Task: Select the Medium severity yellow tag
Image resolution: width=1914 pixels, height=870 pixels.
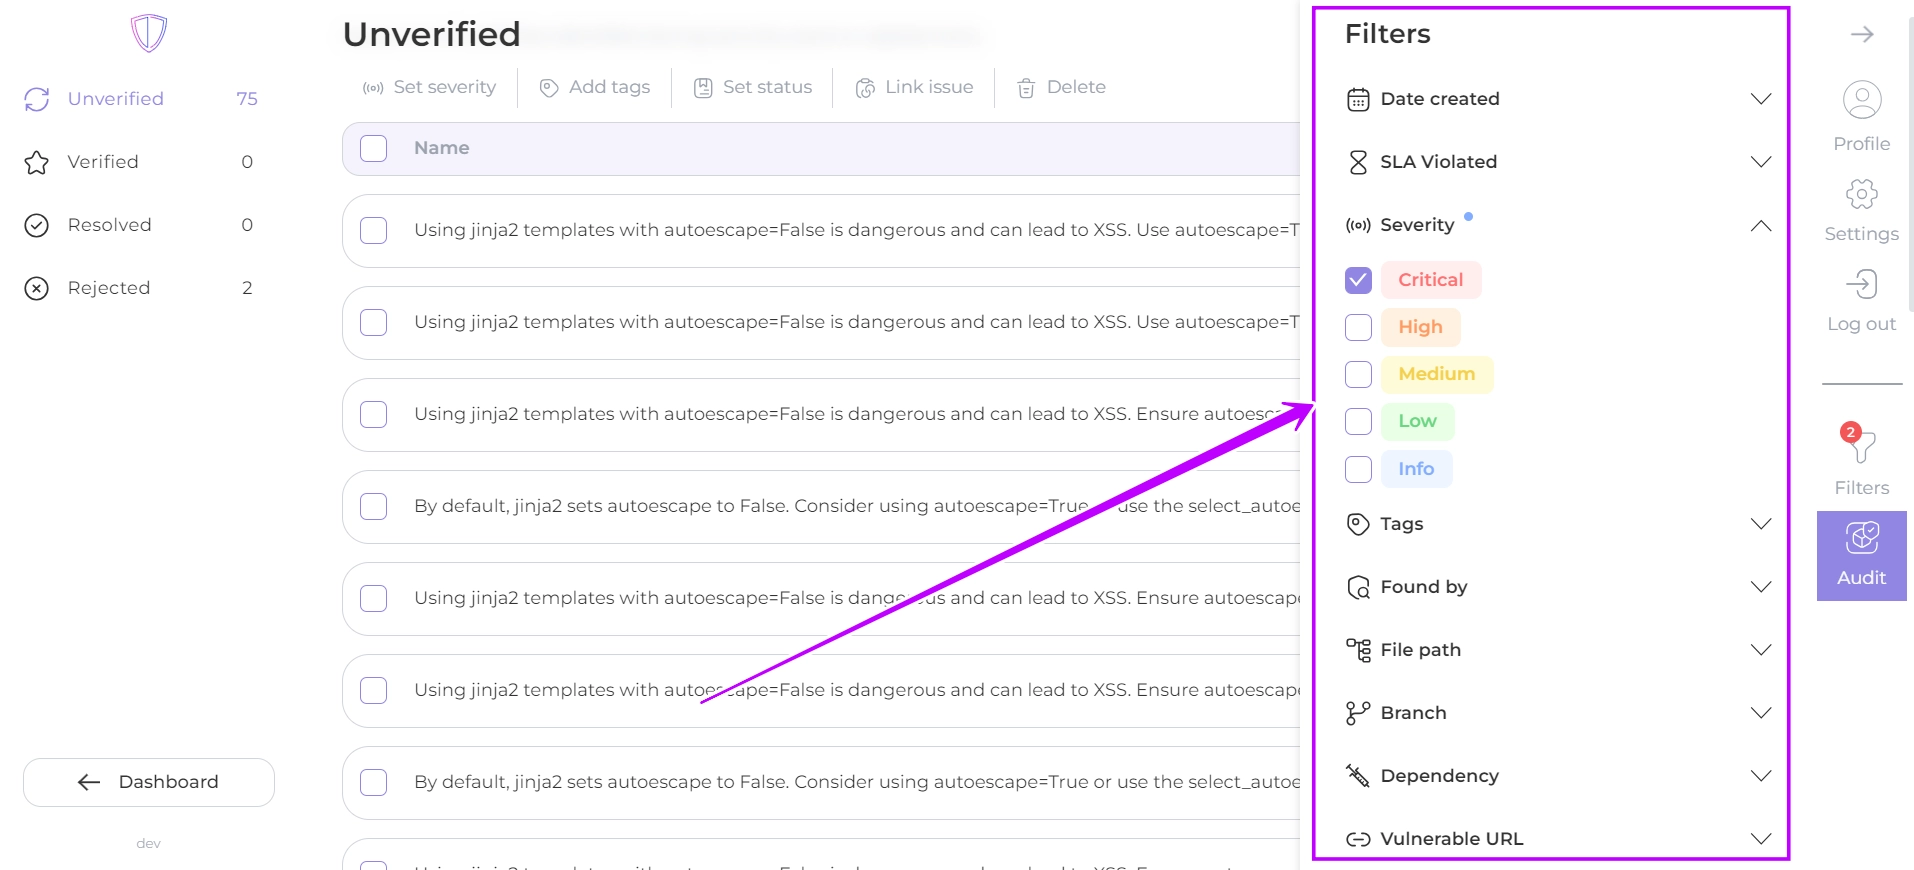Action: (x=1436, y=374)
